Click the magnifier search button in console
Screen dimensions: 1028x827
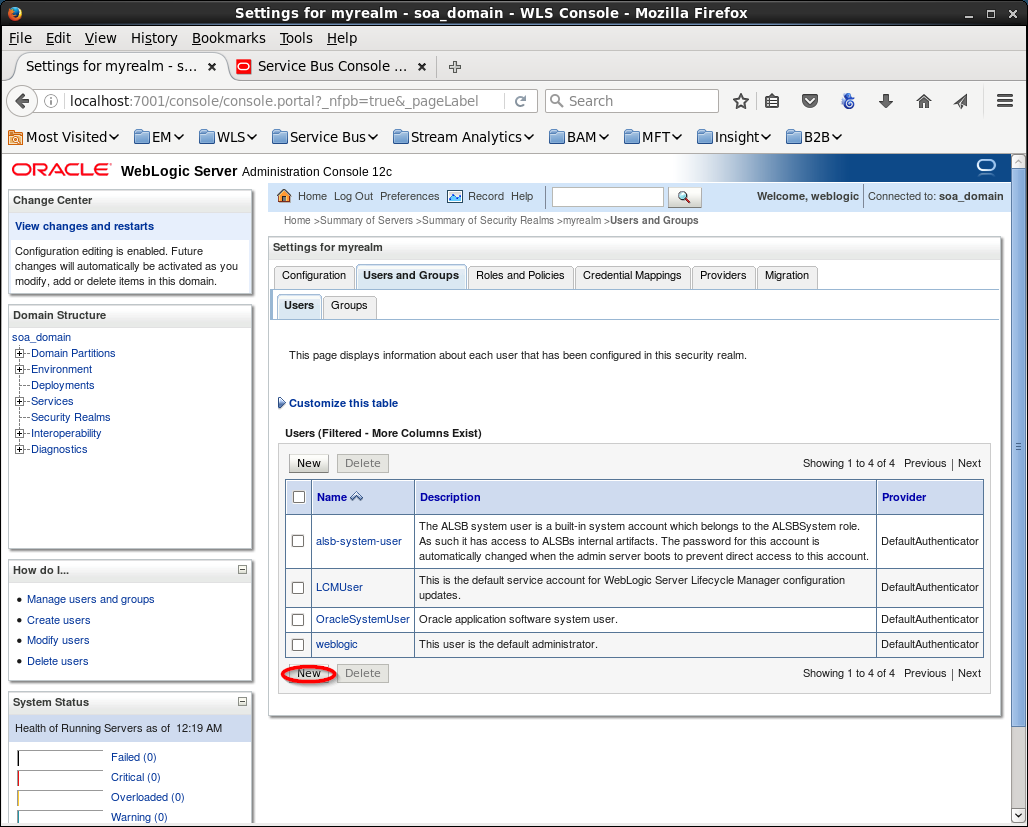click(x=684, y=197)
